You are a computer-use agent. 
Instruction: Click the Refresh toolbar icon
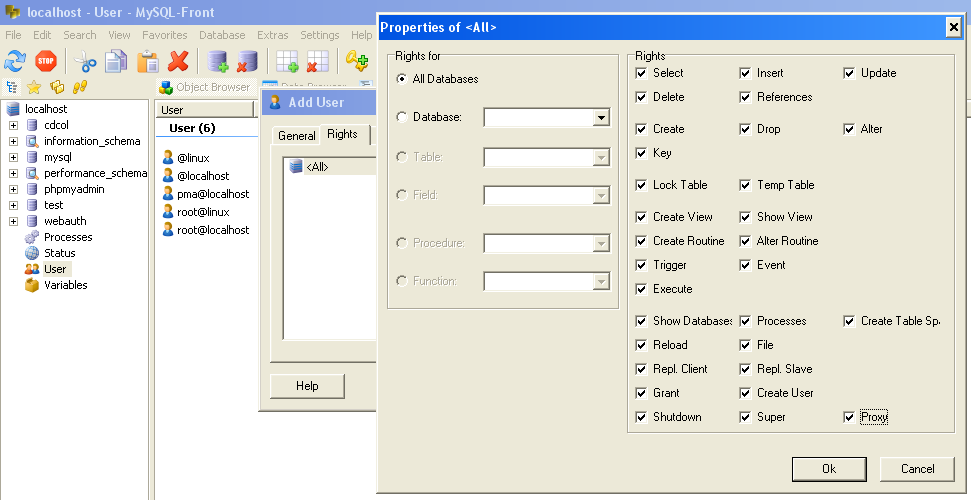coord(14,61)
